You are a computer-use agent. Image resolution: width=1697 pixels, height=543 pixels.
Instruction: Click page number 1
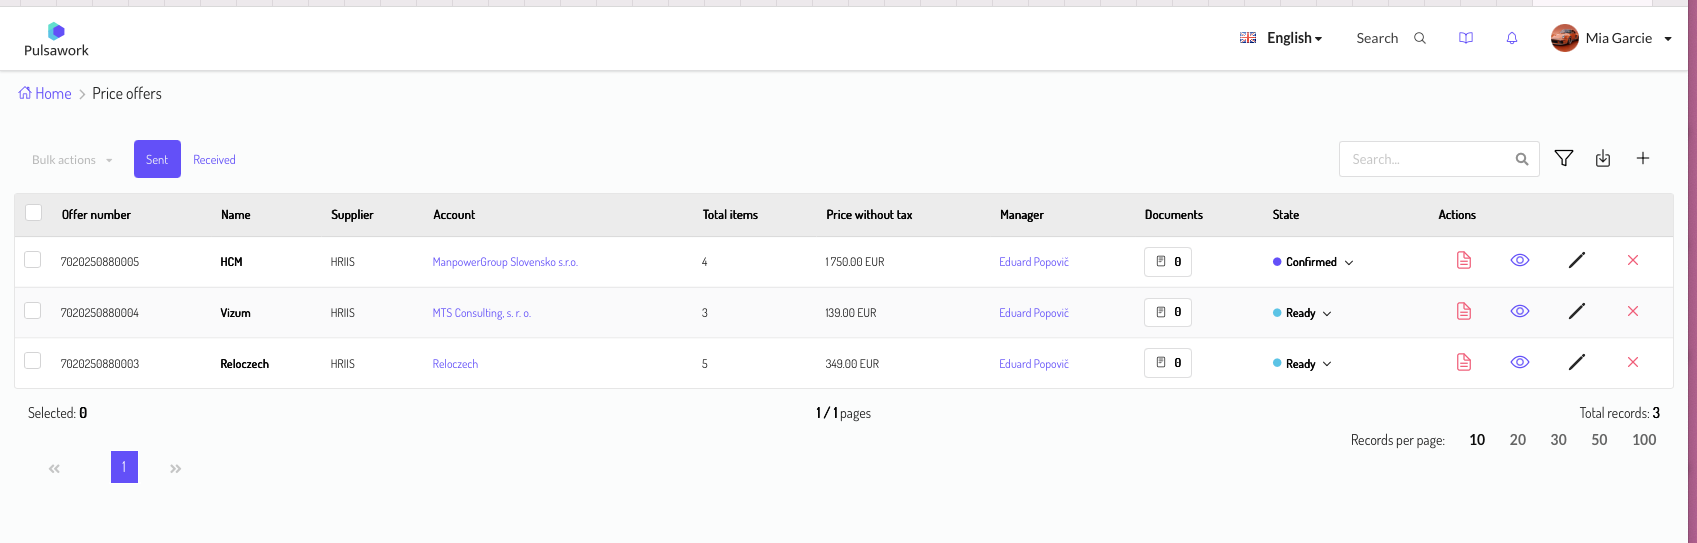(124, 467)
